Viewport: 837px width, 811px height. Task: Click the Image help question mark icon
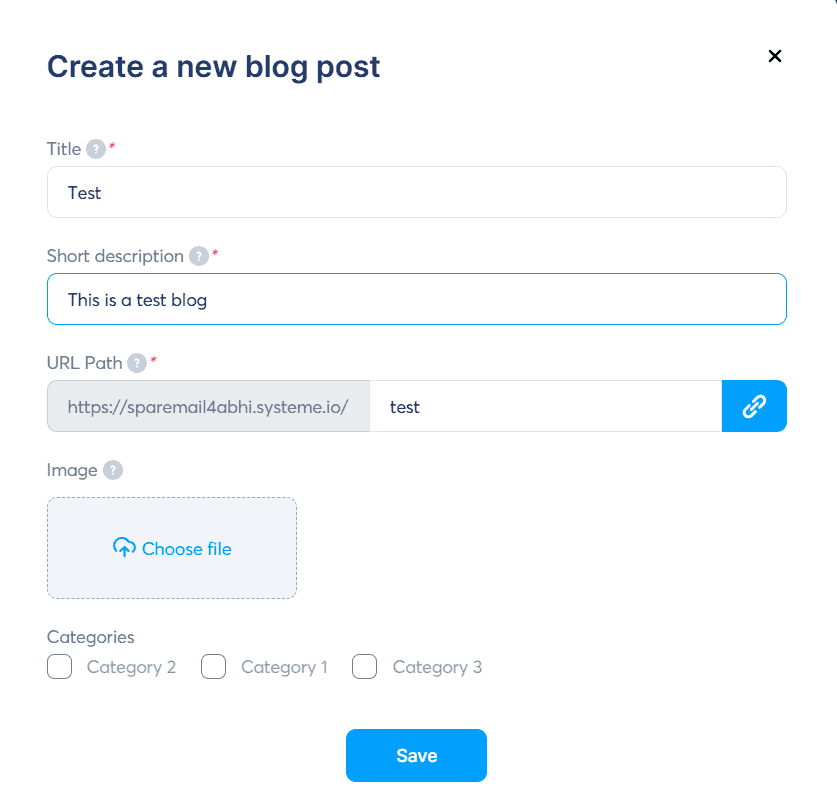[x=113, y=470]
